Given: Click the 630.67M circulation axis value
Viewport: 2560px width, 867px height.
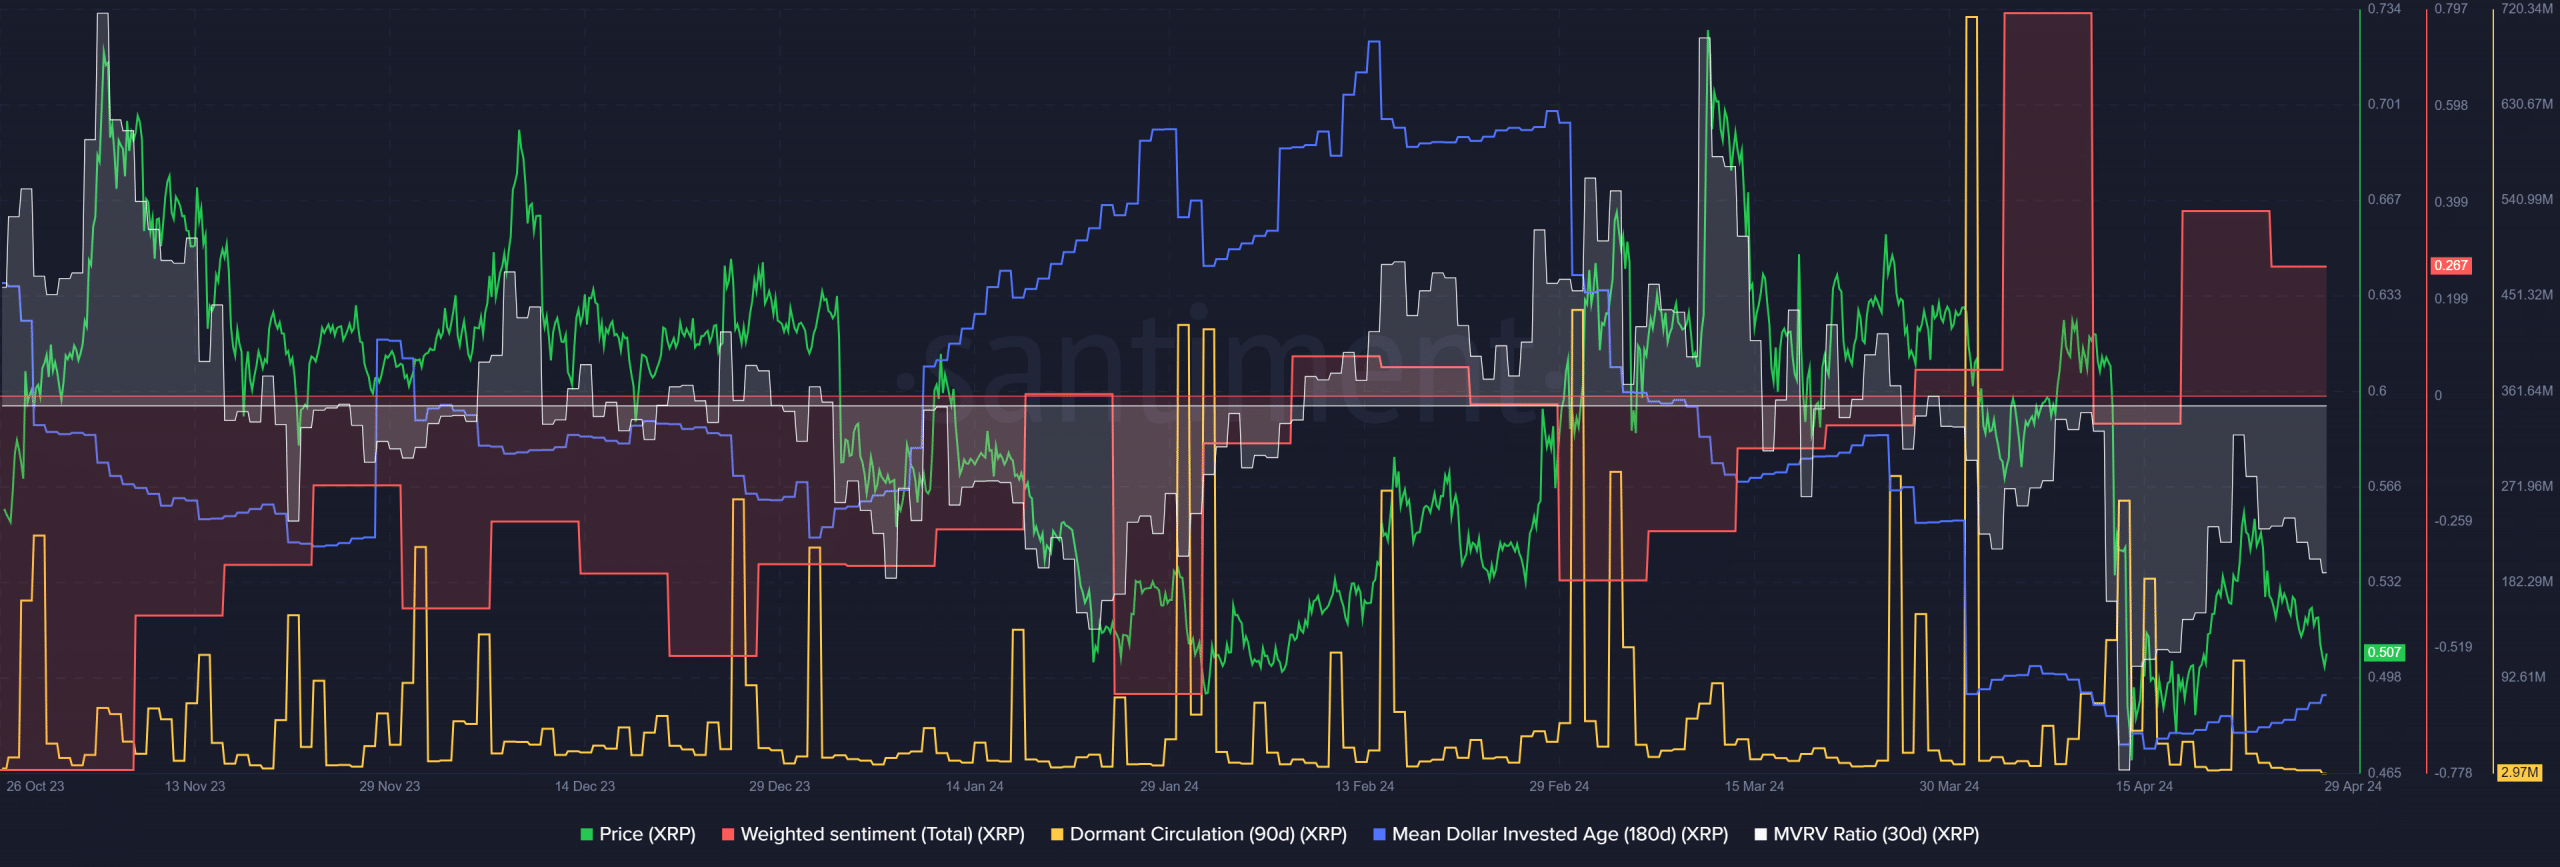Looking at the screenshot, I should pos(2527,104).
